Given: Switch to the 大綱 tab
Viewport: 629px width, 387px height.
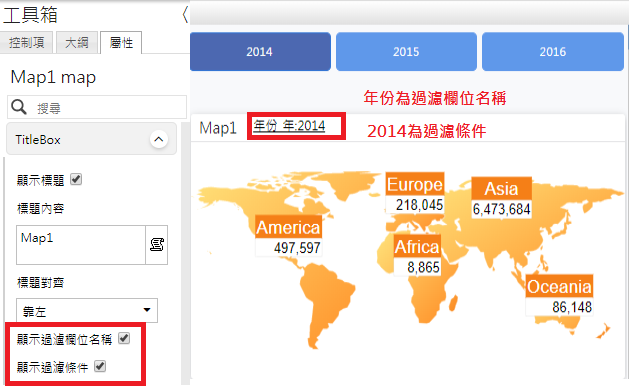Looking at the screenshot, I should pyautogui.click(x=77, y=42).
